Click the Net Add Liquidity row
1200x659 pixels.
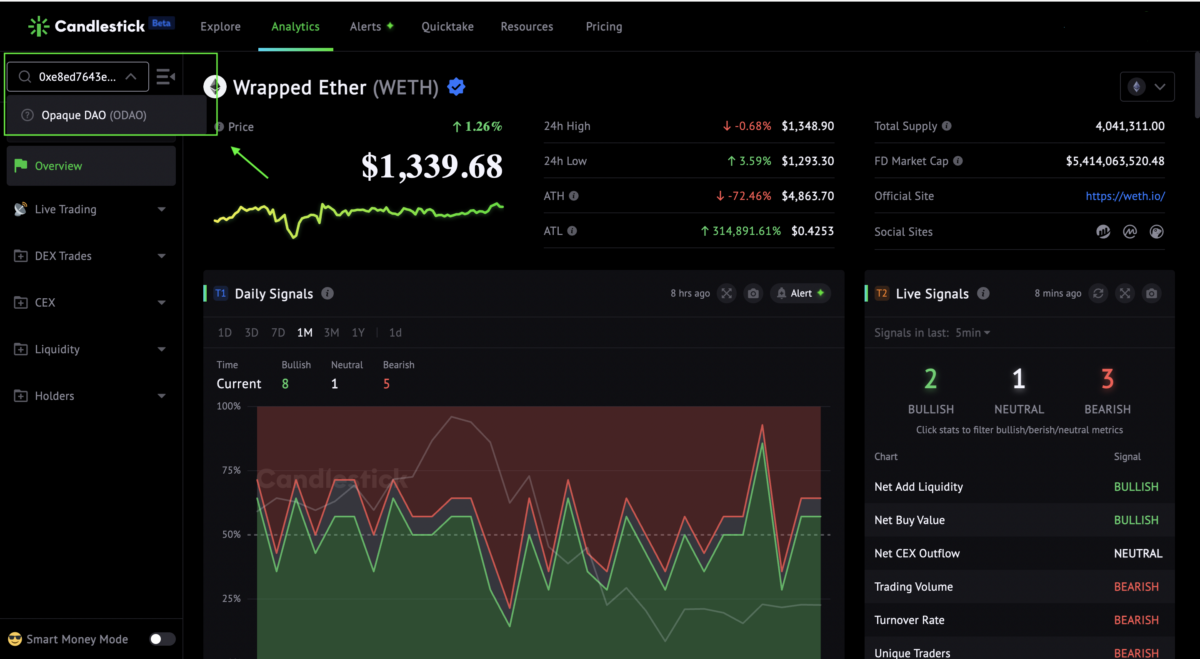(x=1018, y=487)
